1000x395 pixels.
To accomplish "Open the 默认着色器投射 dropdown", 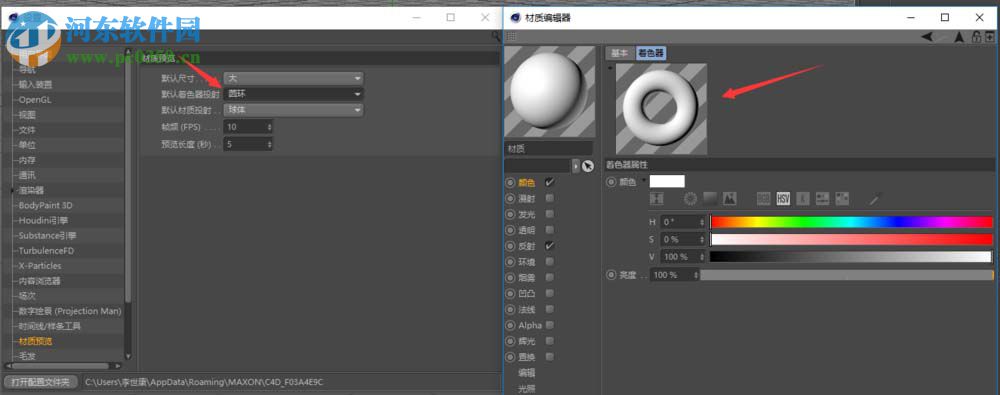I will coord(293,94).
